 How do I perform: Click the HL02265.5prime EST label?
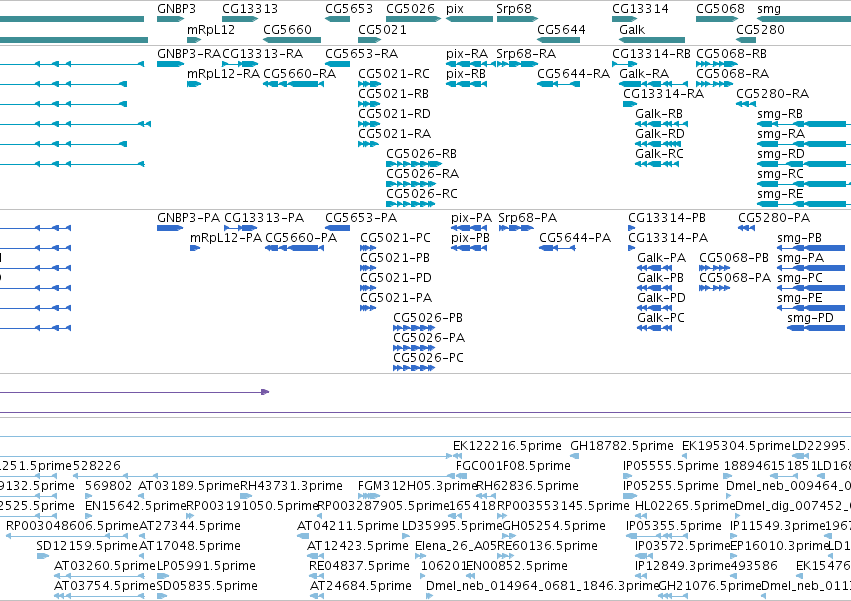(x=685, y=506)
